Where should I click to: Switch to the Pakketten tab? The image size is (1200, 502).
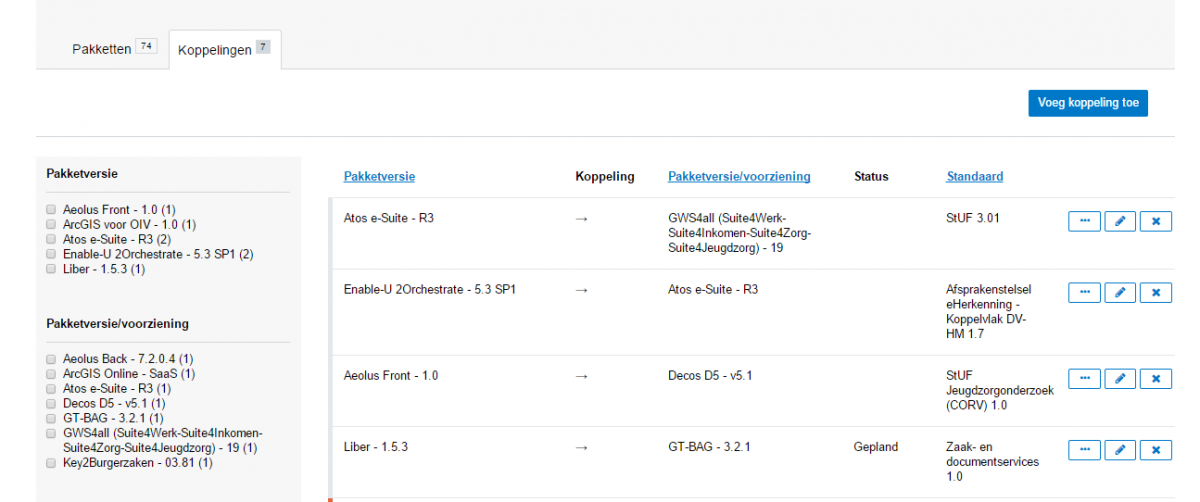(x=113, y=49)
